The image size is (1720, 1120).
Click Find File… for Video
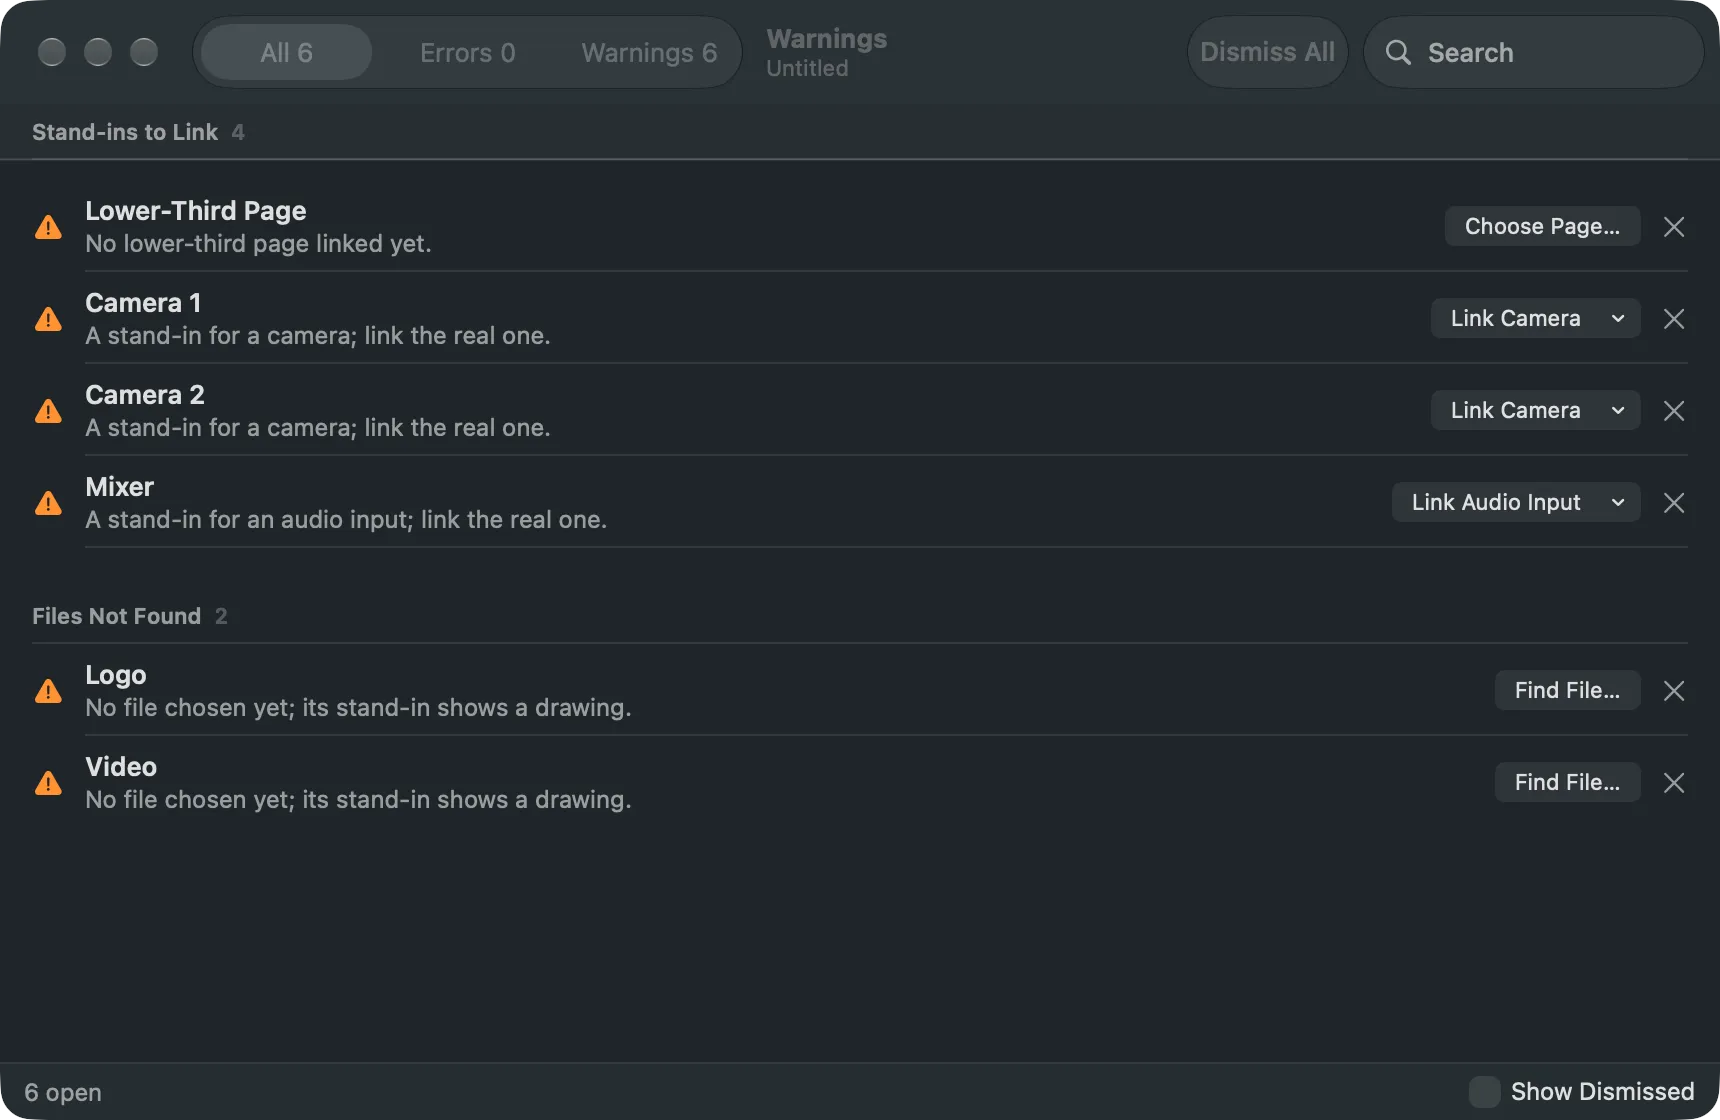tap(1567, 783)
